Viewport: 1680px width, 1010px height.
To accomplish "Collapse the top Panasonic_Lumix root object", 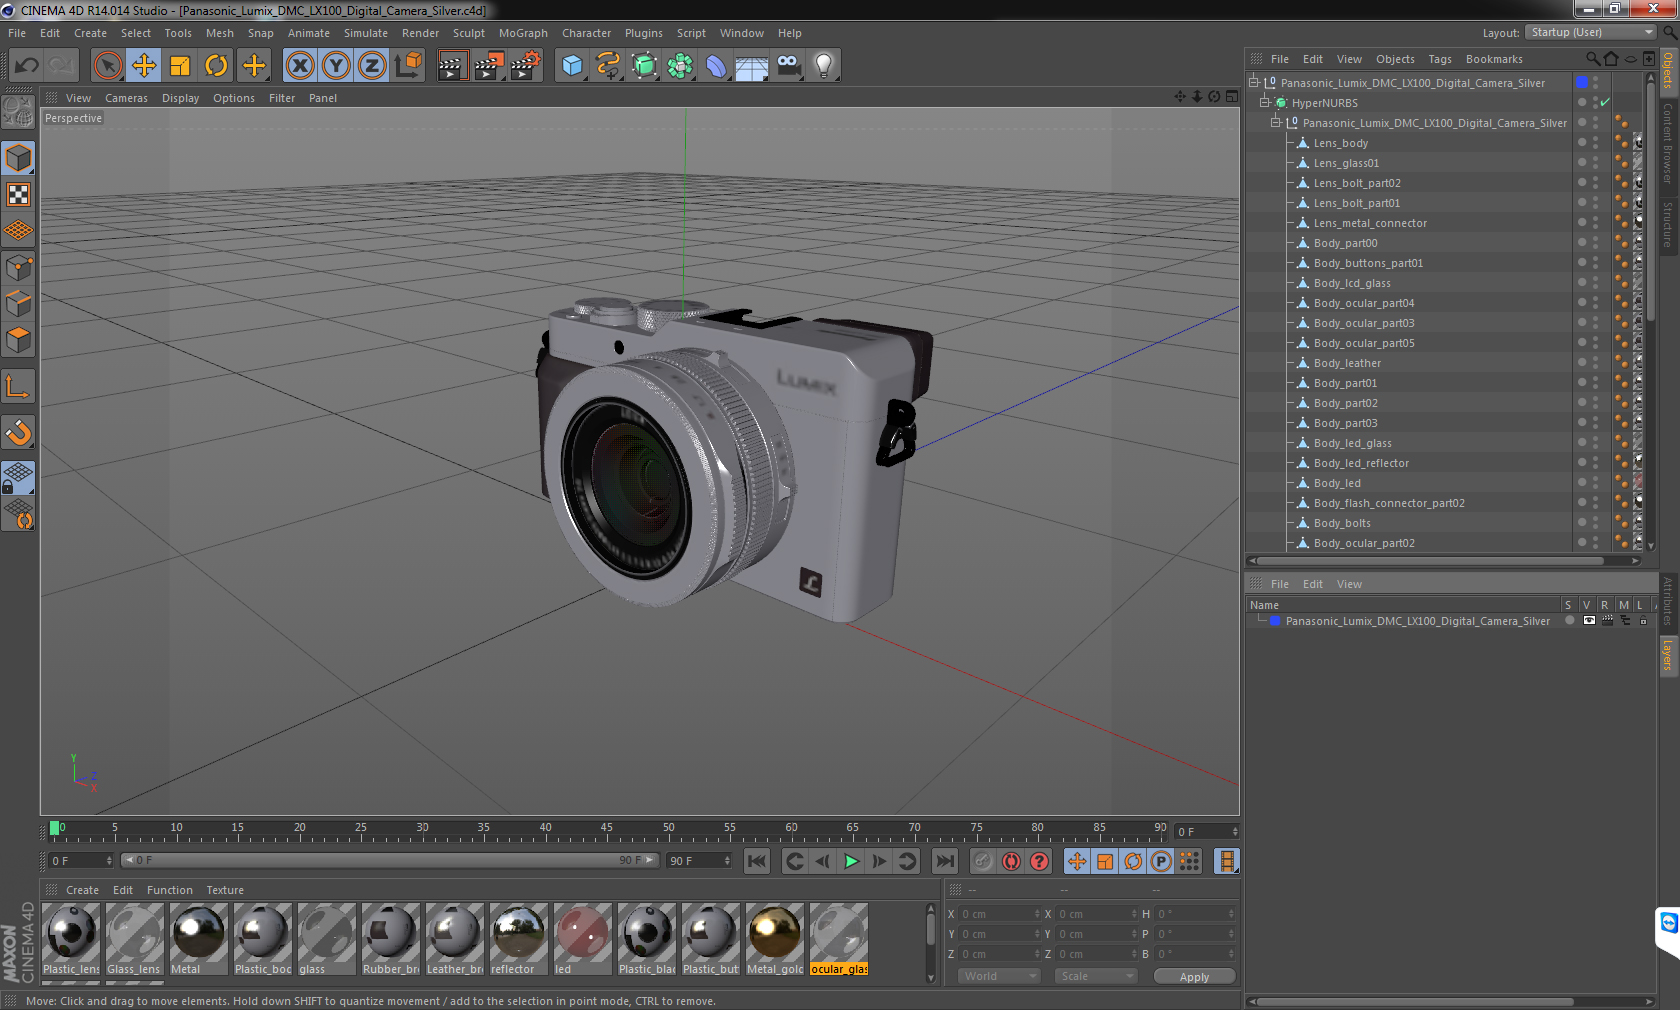I will click(1253, 83).
